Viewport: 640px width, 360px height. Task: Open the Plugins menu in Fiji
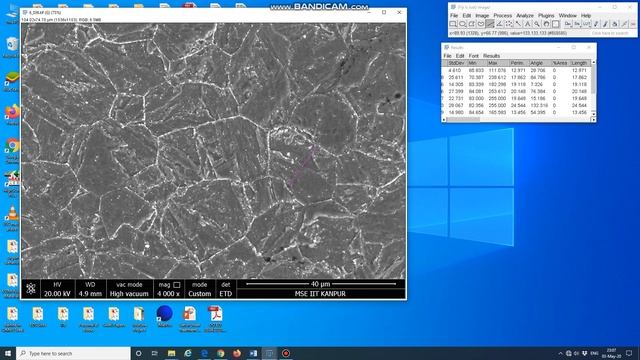pos(546,16)
